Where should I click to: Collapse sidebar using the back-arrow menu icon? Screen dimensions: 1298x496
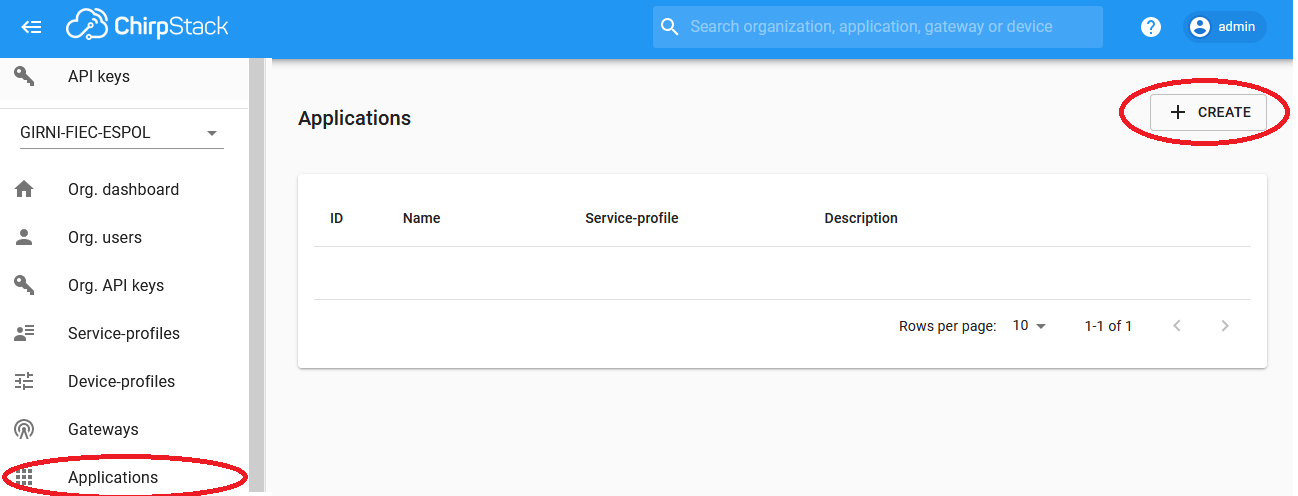pyautogui.click(x=31, y=27)
